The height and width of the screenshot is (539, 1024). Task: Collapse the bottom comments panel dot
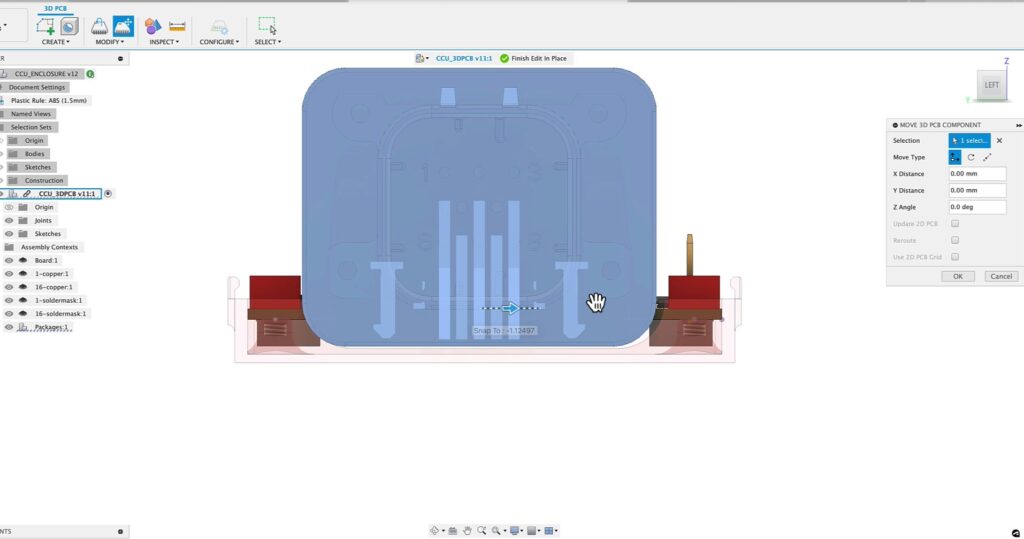tap(120, 532)
